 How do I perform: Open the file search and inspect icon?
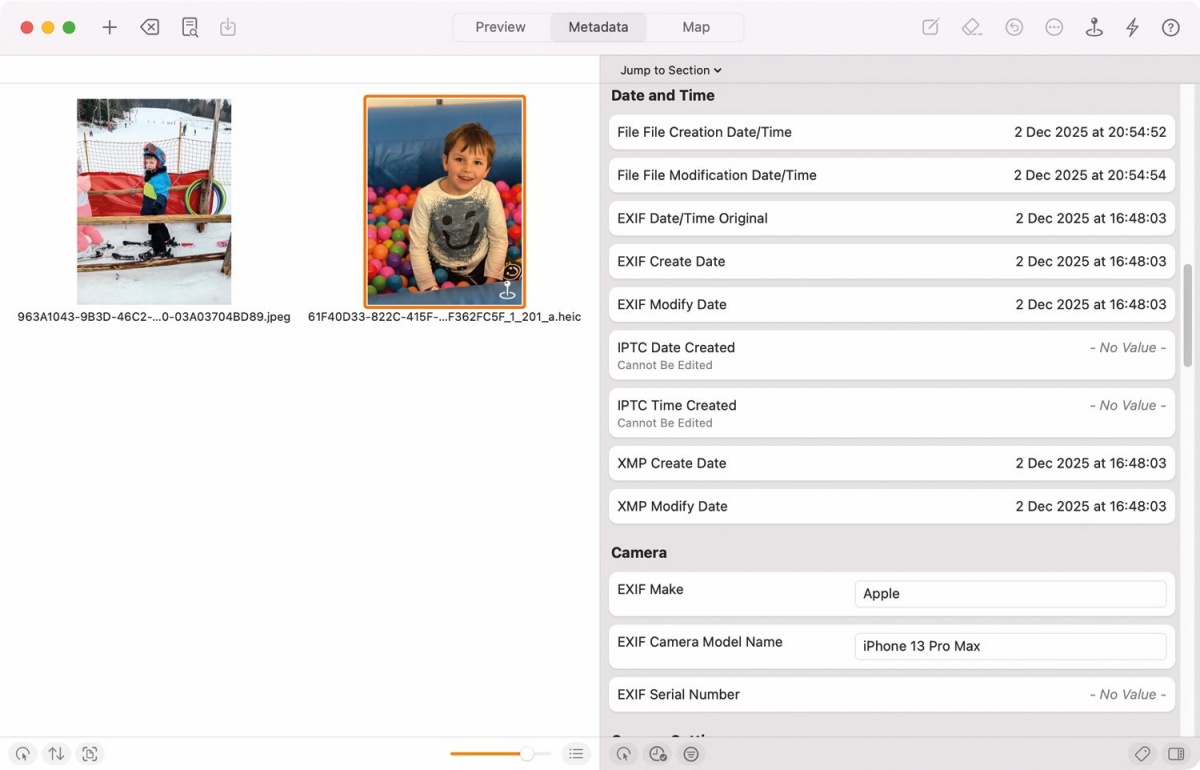190,27
